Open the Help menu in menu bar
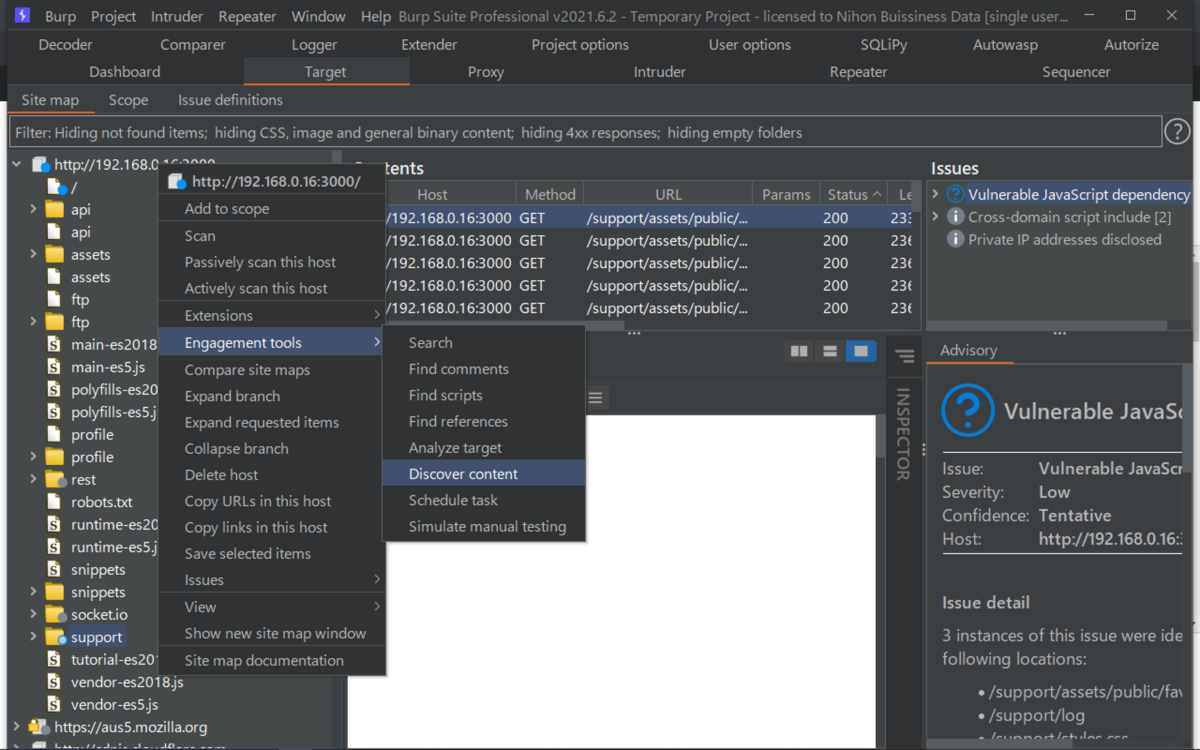 pyautogui.click(x=376, y=16)
